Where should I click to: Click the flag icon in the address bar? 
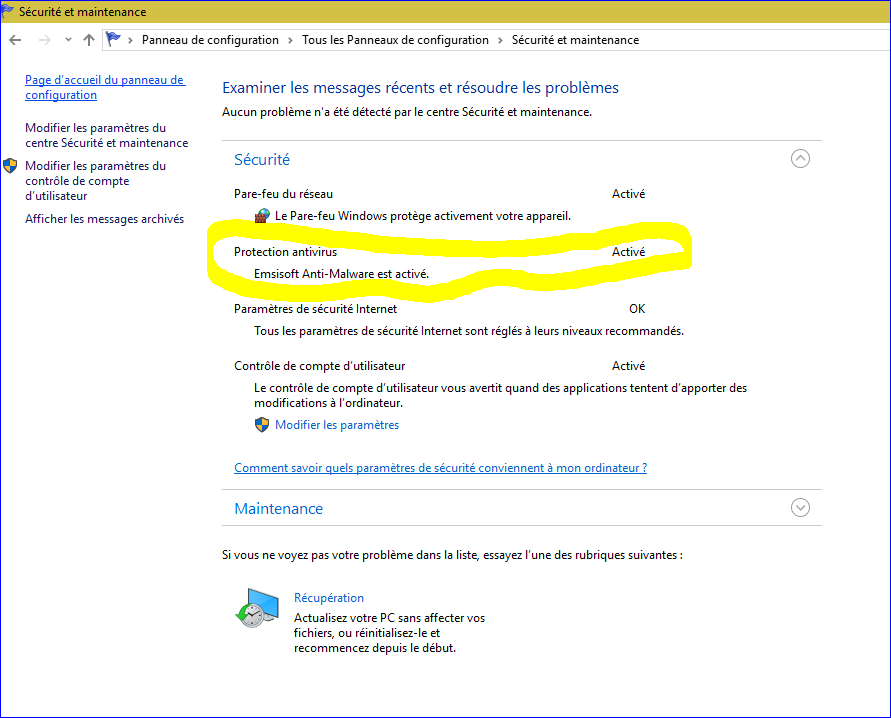pos(114,39)
